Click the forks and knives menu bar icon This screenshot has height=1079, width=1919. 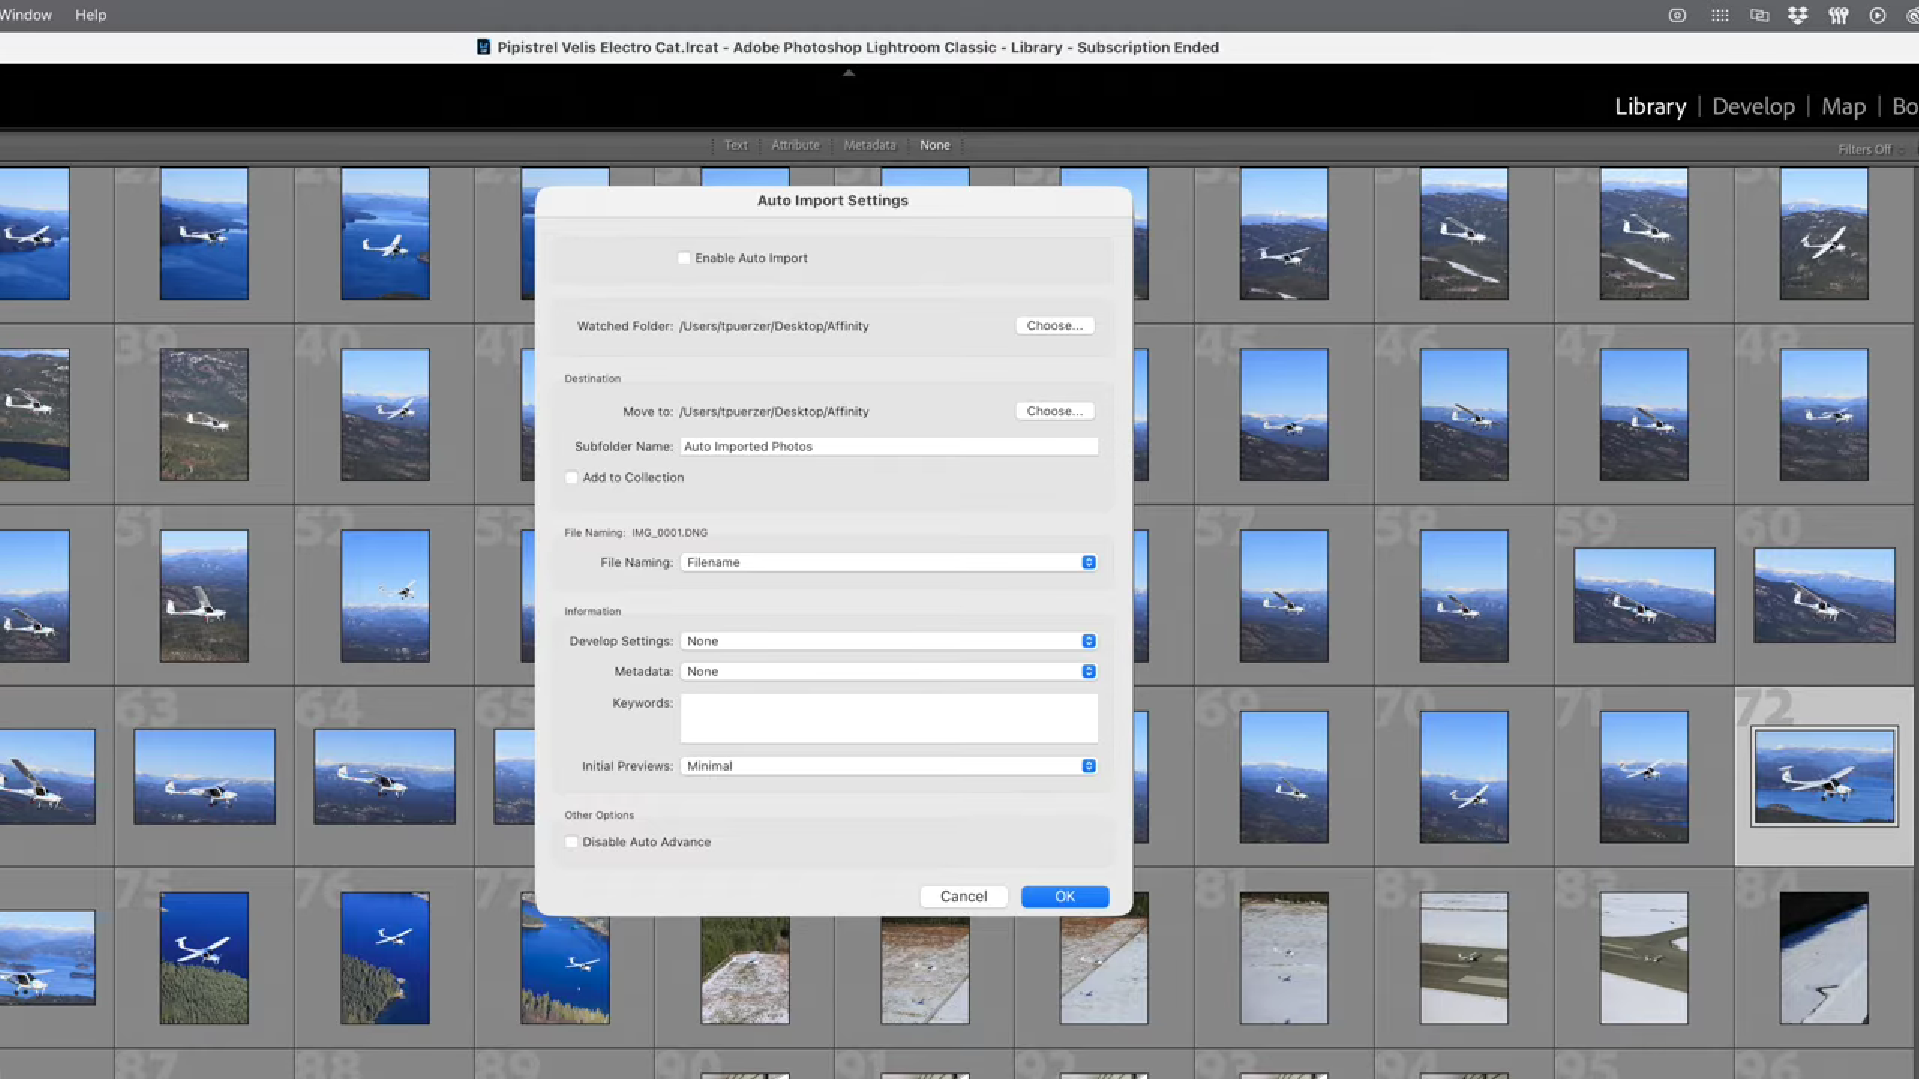pos(1838,15)
